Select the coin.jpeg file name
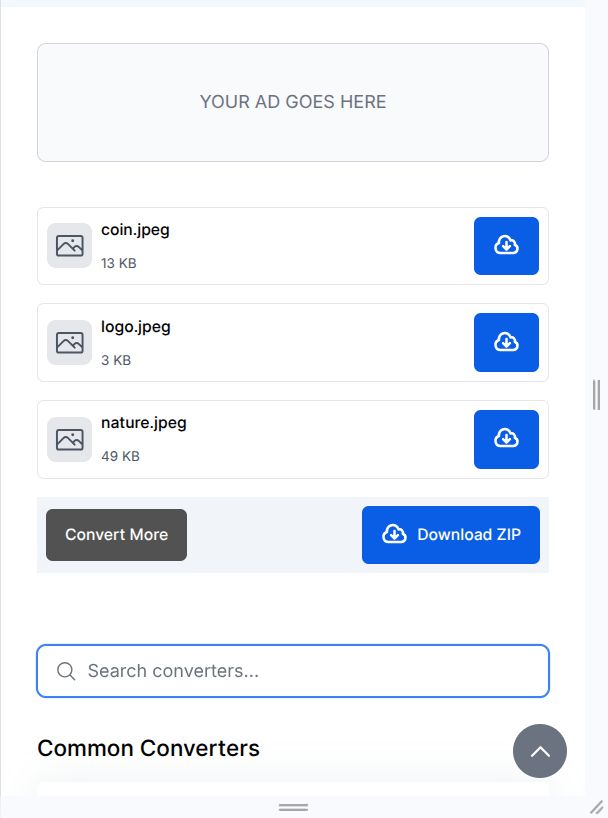This screenshot has width=608, height=818. 135,230
